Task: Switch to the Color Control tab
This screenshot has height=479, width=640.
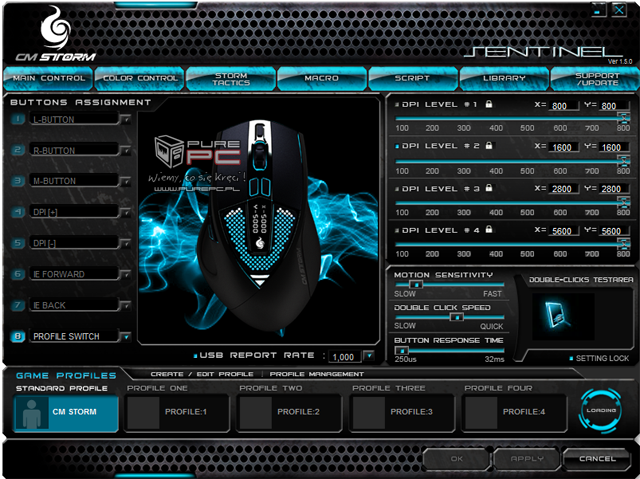Action: pos(140,78)
